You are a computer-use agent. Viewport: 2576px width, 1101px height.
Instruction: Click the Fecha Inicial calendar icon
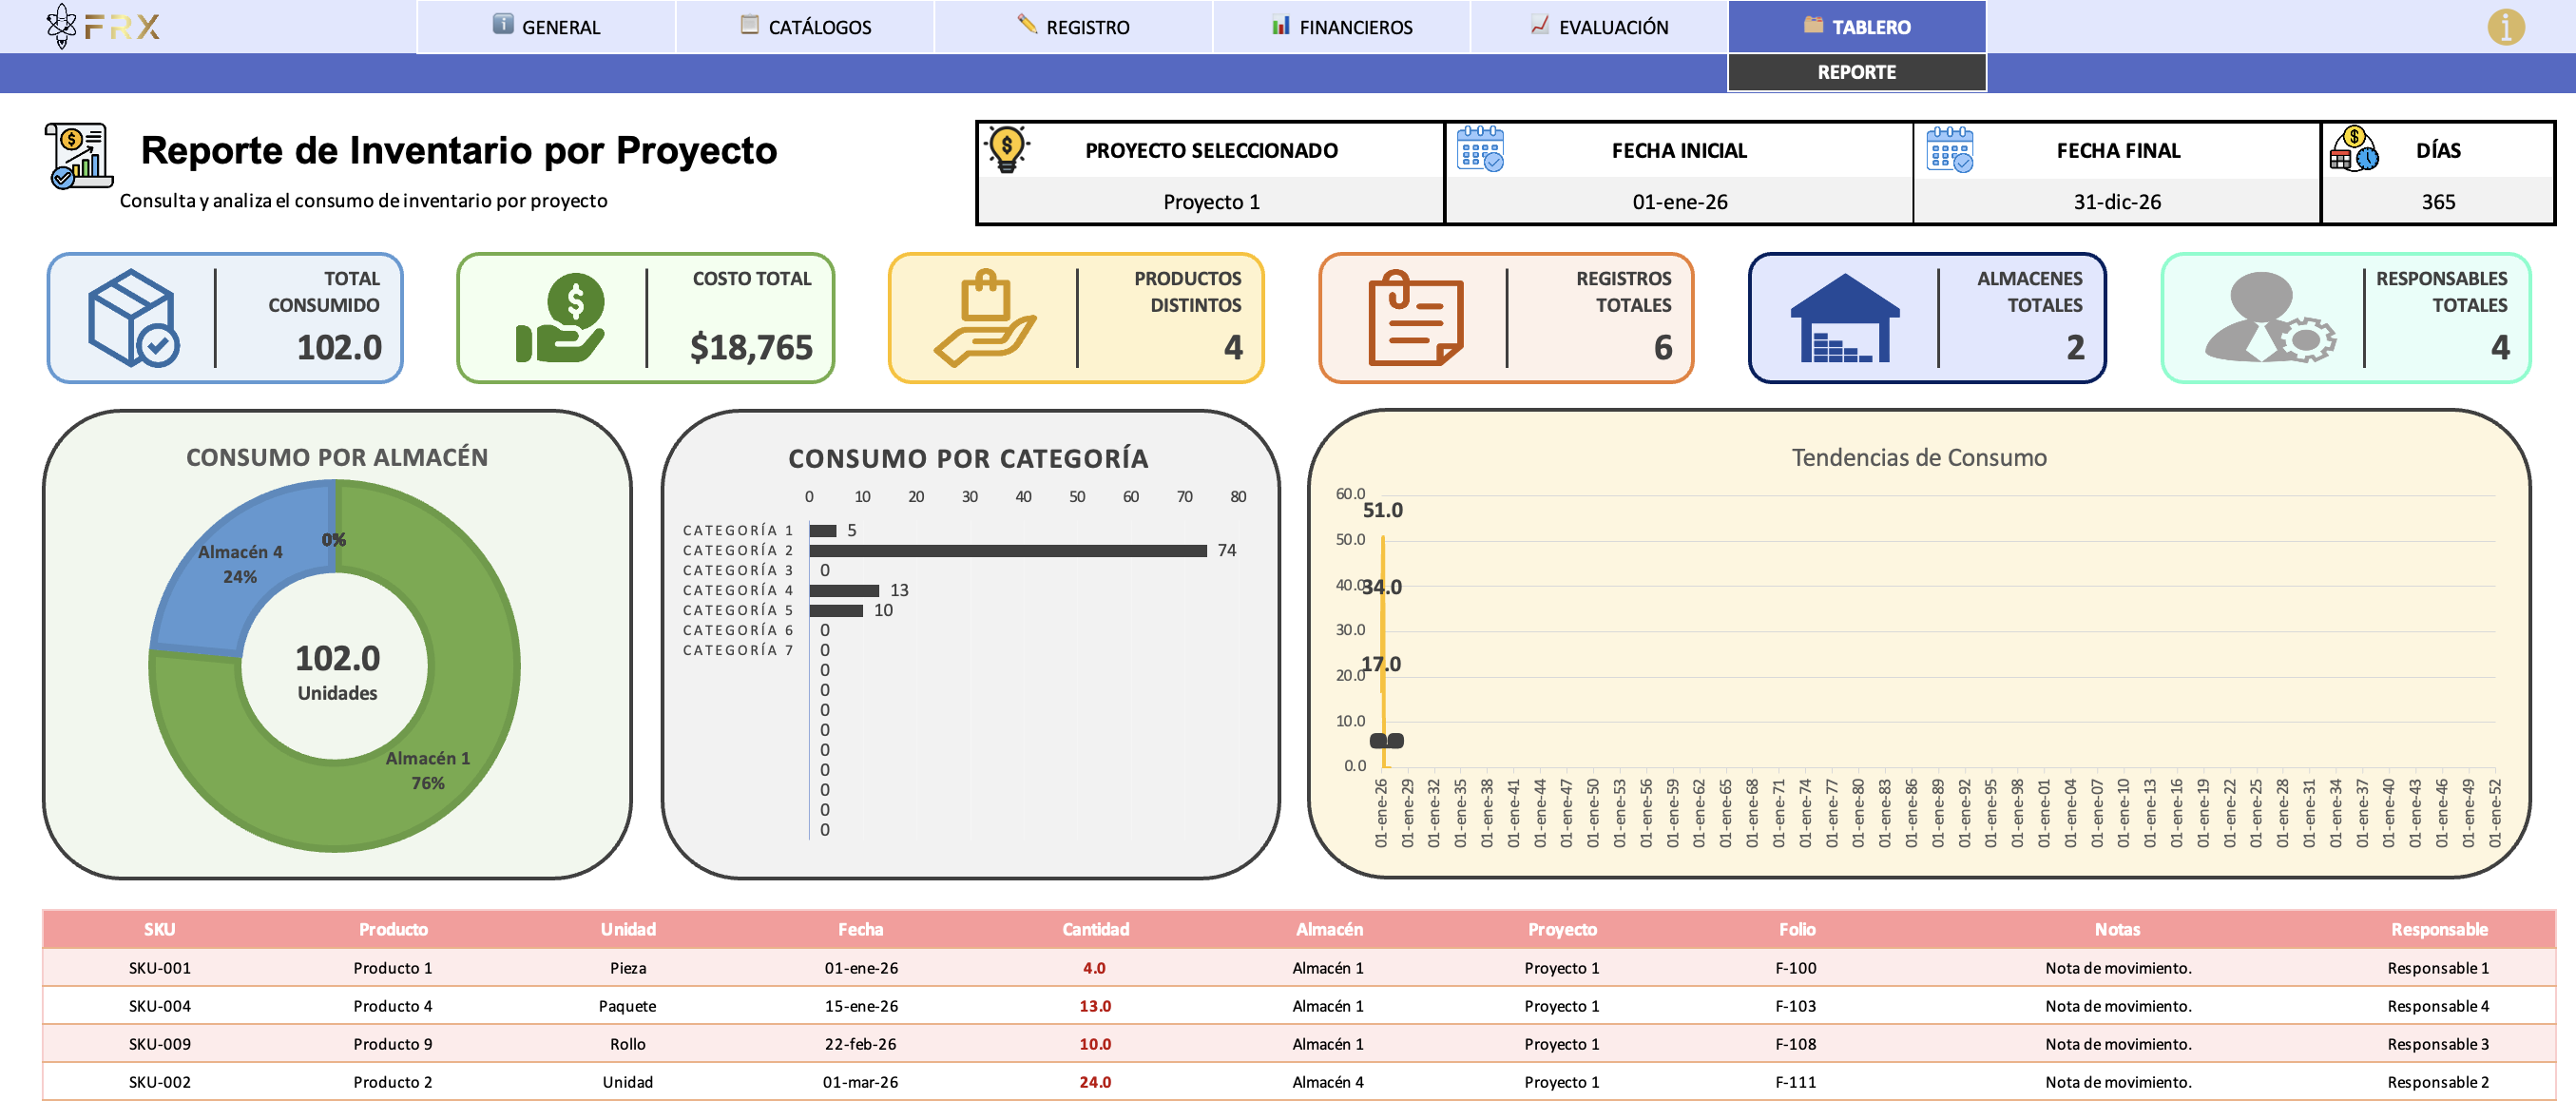coord(1480,150)
